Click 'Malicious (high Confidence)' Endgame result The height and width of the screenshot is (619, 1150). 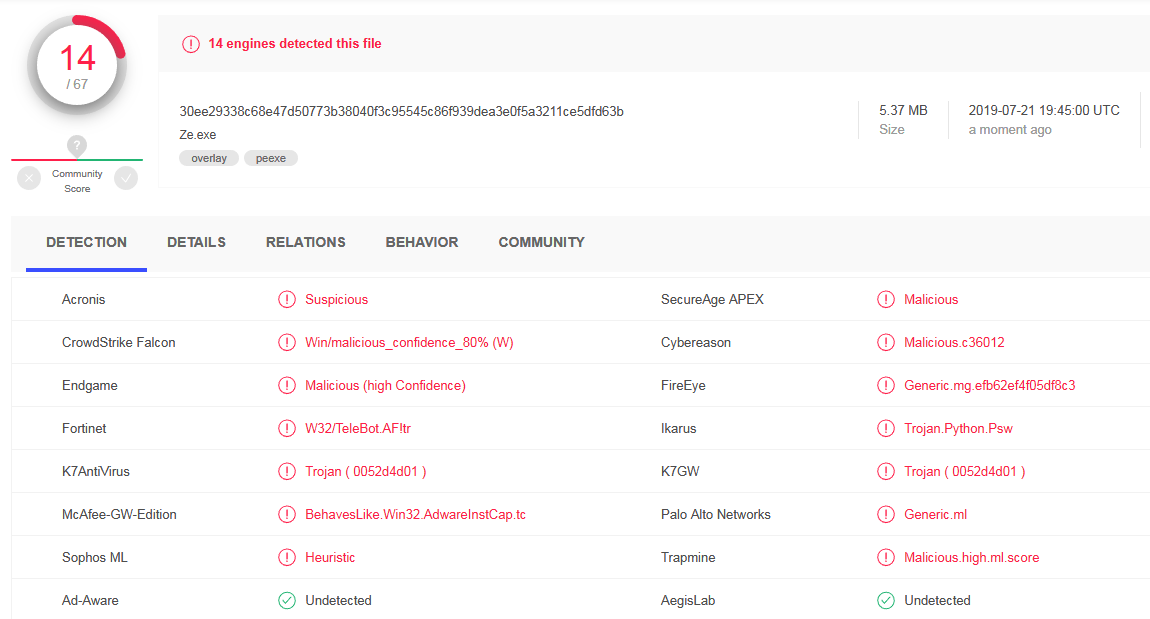(385, 386)
